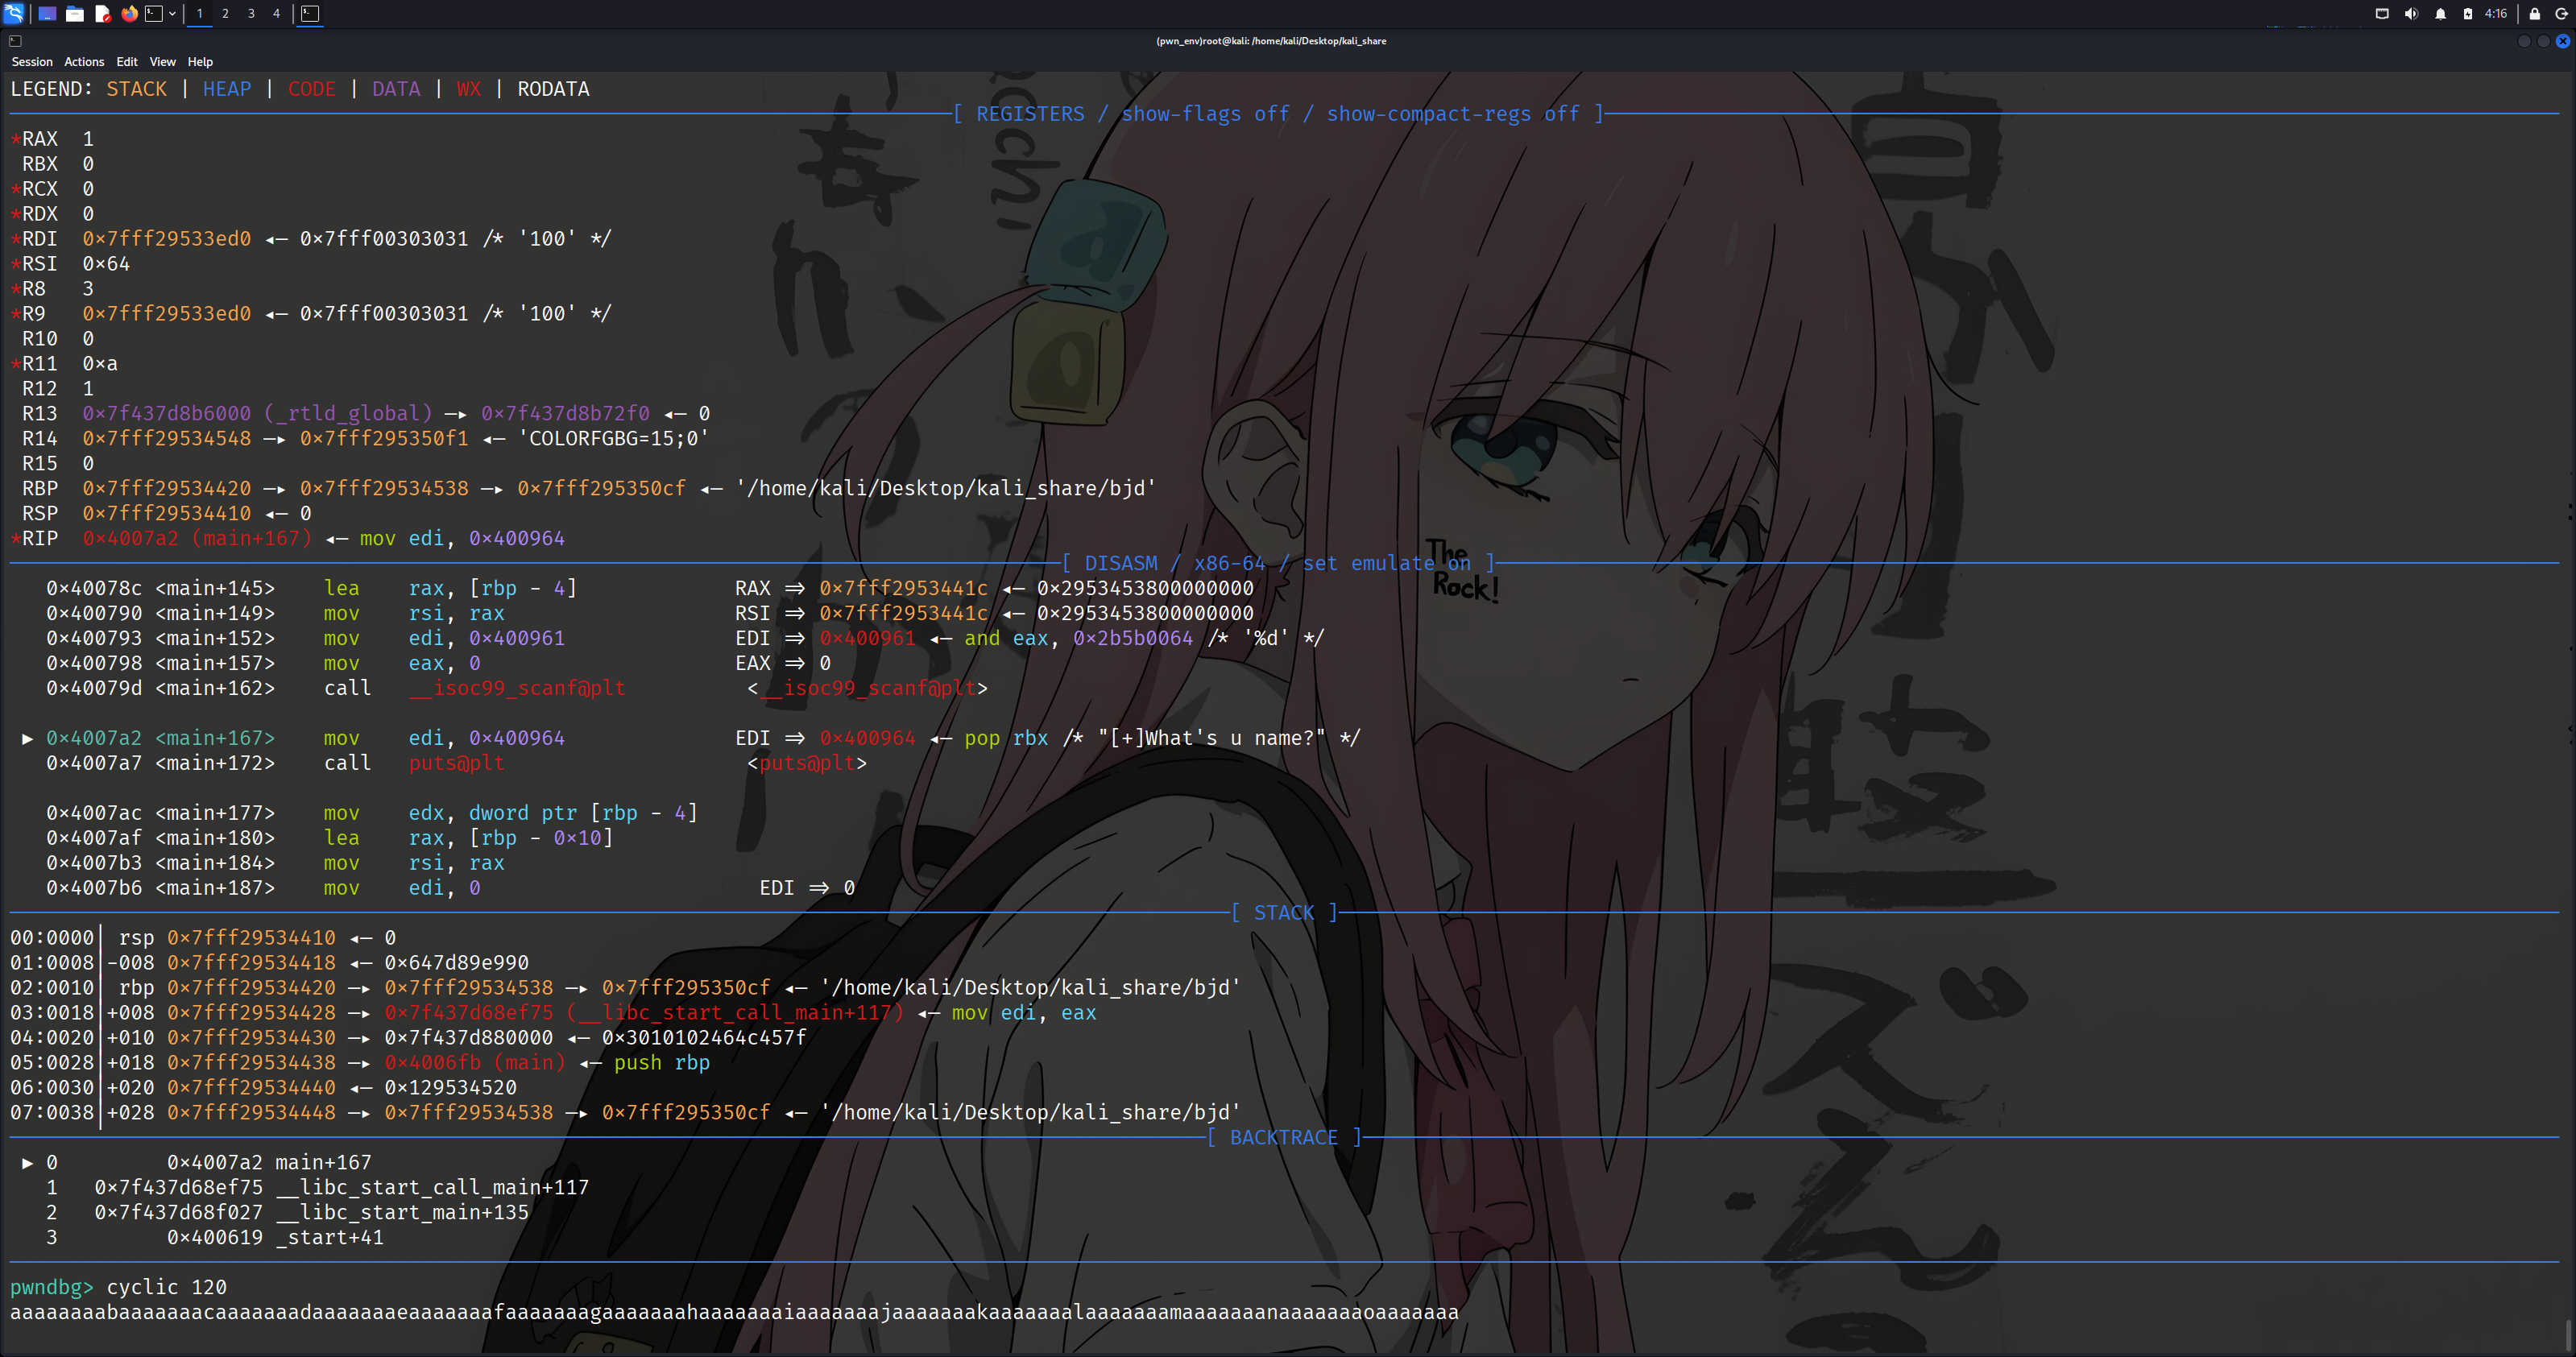The width and height of the screenshot is (2576, 1357).
Task: Open the View menu
Action: point(162,62)
